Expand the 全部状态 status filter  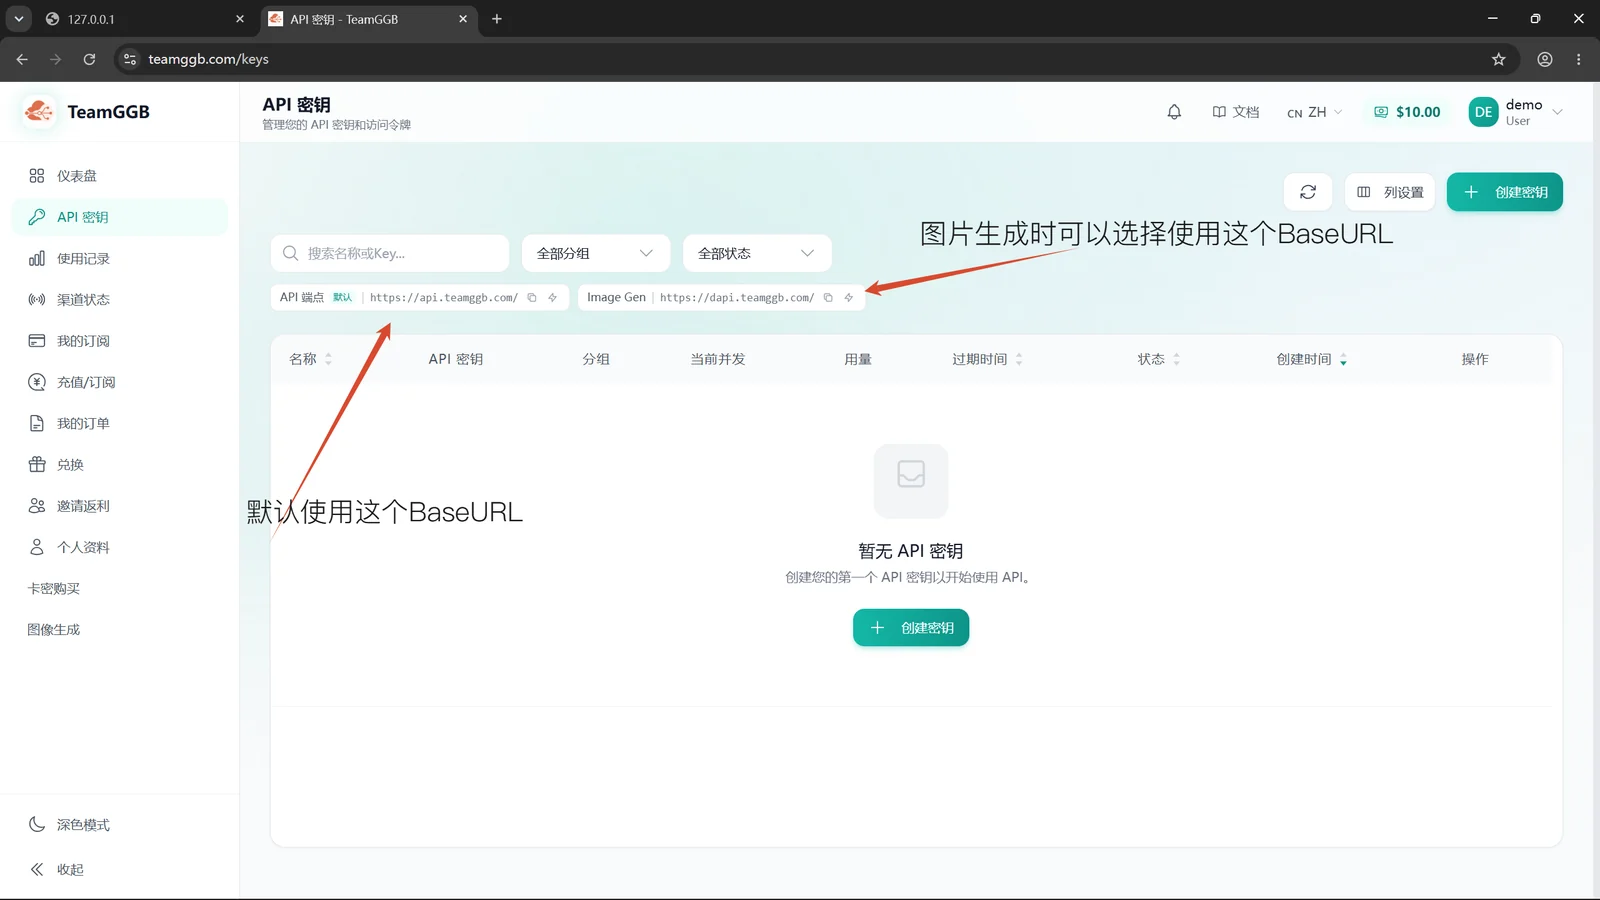[x=757, y=254]
